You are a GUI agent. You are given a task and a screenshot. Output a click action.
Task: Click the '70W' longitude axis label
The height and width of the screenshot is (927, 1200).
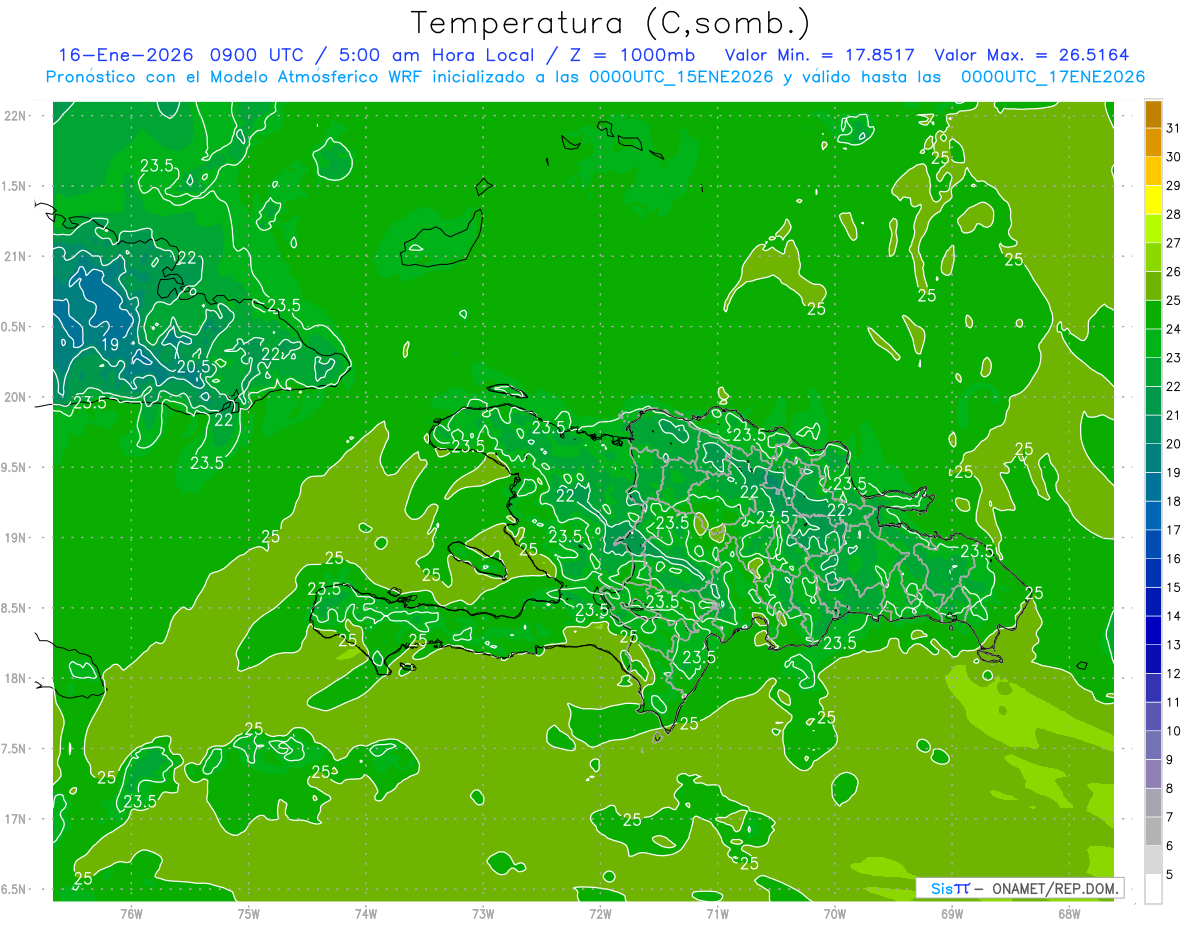click(x=835, y=914)
